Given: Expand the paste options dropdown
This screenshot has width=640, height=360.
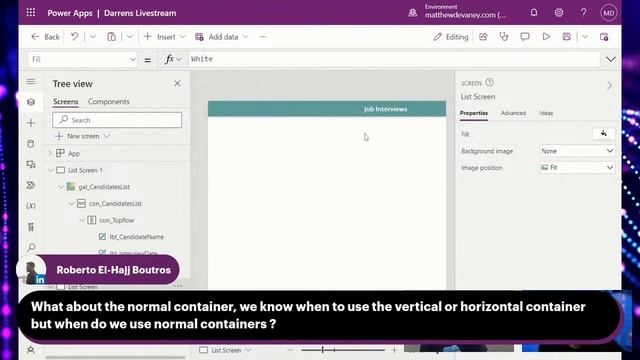Looking at the screenshot, I should (x=129, y=37).
